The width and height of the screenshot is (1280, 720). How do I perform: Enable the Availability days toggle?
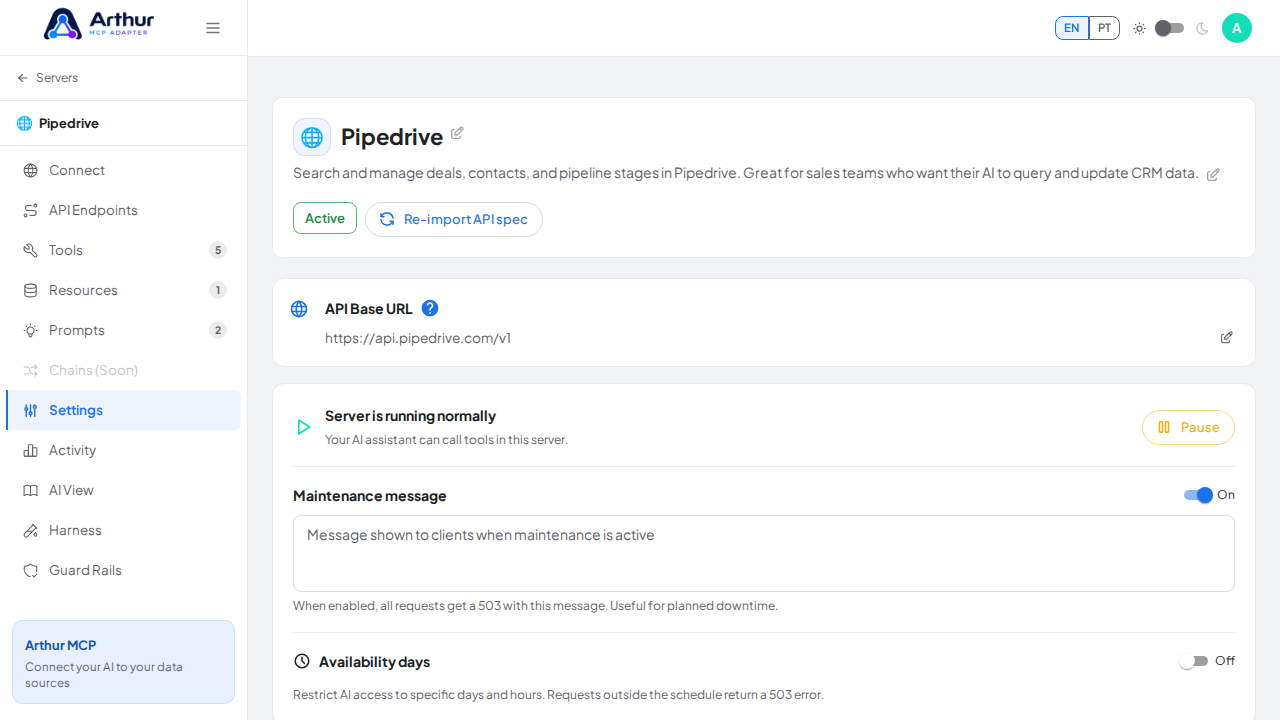pos(1194,661)
